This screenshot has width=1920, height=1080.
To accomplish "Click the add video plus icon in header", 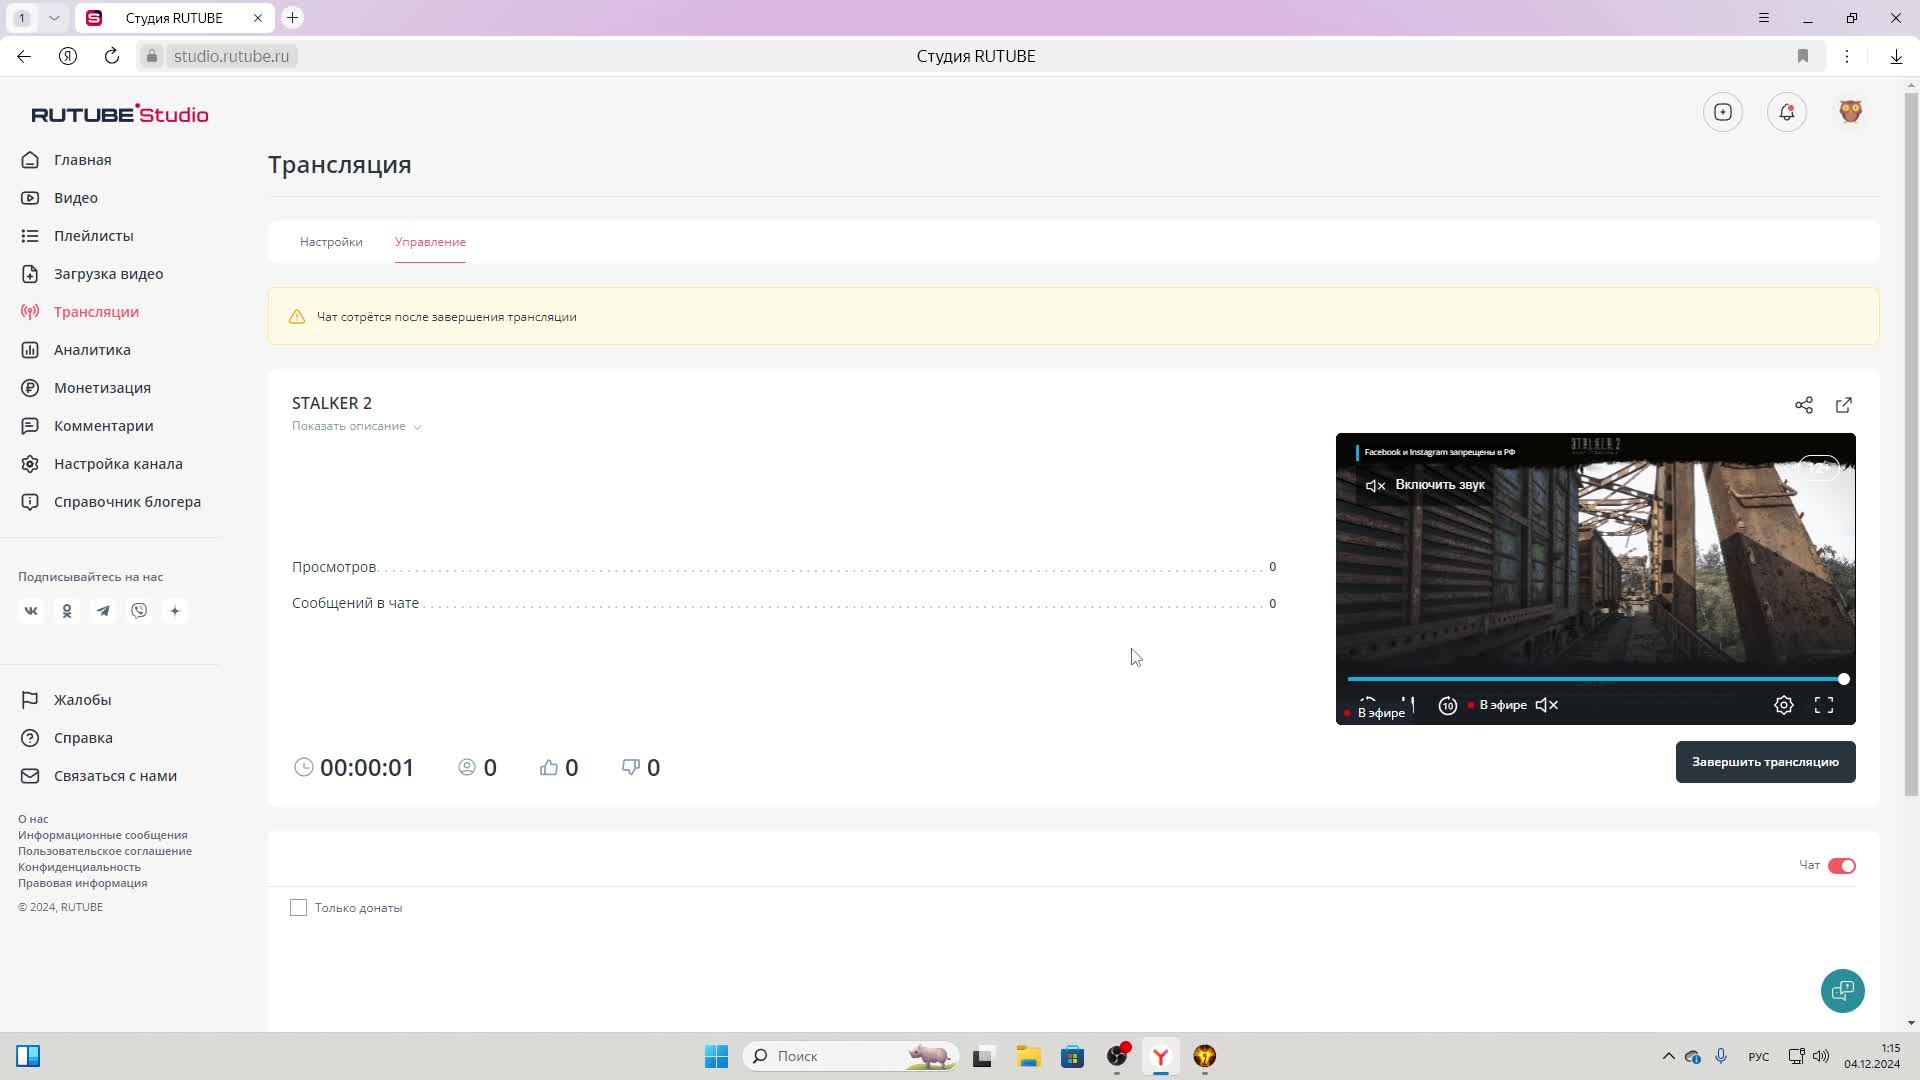I will pos(1722,112).
